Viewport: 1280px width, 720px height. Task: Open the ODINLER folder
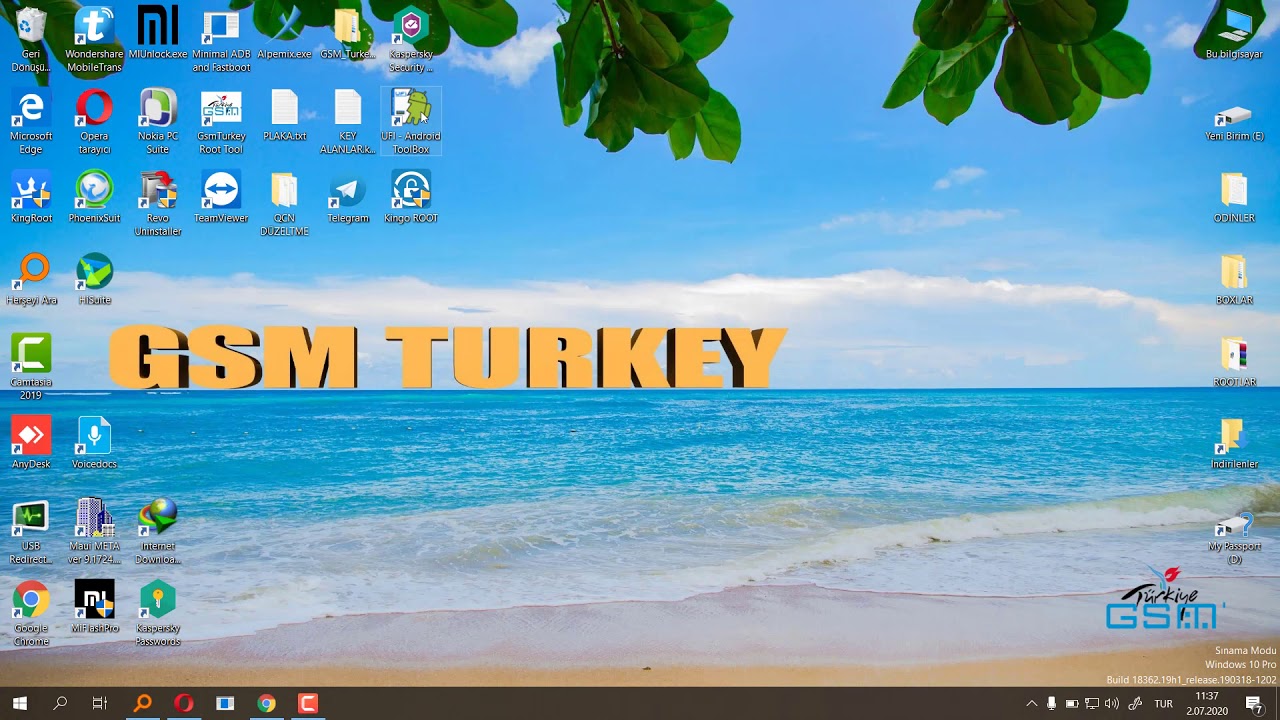click(1234, 198)
